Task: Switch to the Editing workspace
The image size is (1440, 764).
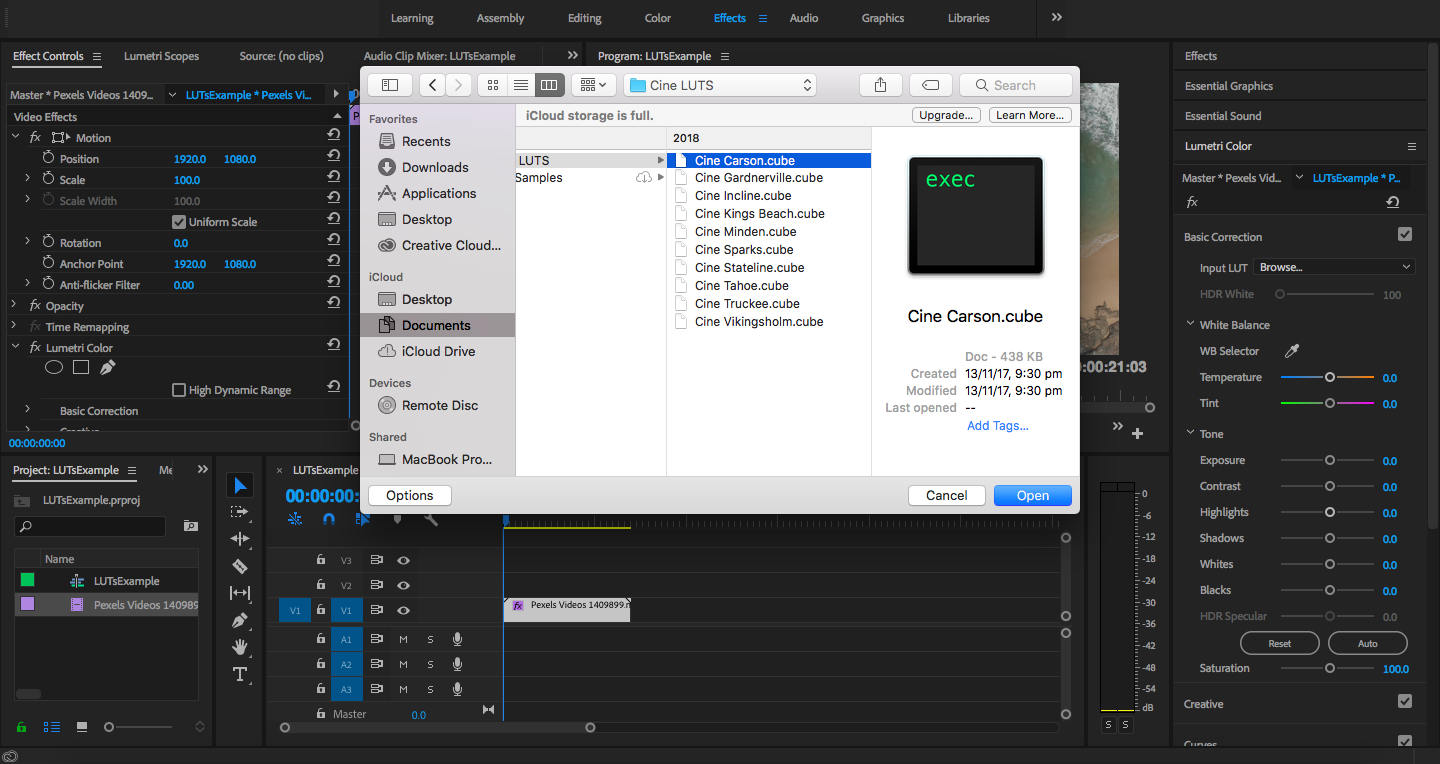Action: pyautogui.click(x=585, y=18)
